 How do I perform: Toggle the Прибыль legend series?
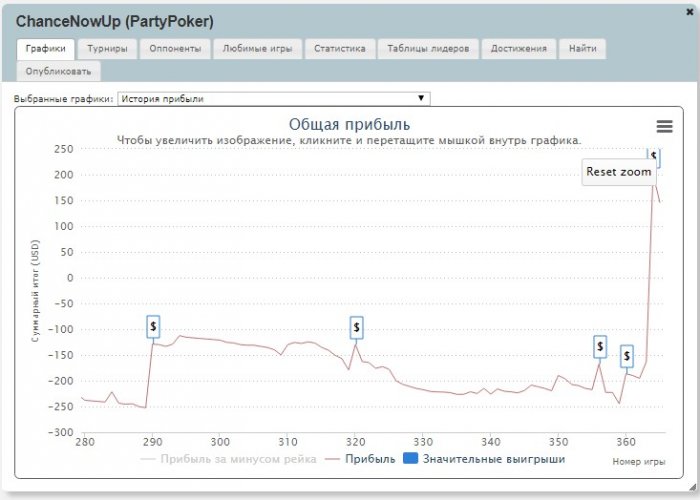(x=360, y=459)
